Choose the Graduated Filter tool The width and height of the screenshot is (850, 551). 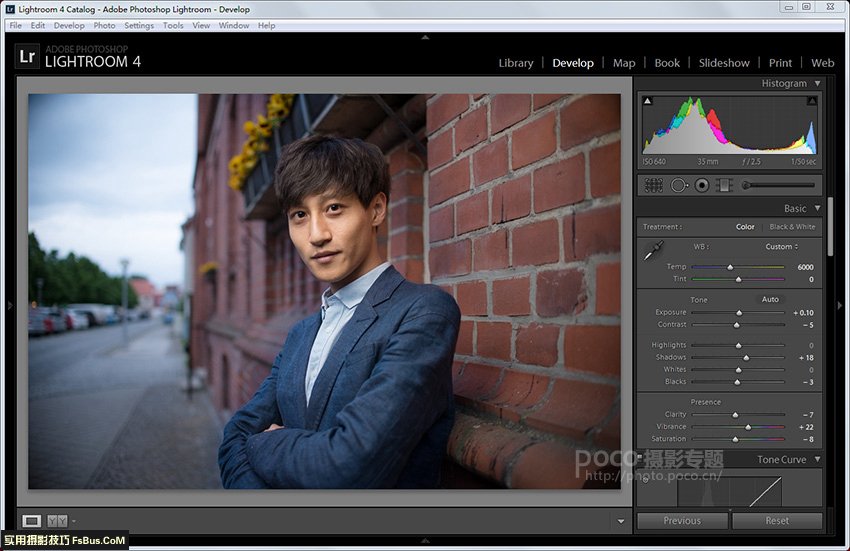[x=724, y=185]
